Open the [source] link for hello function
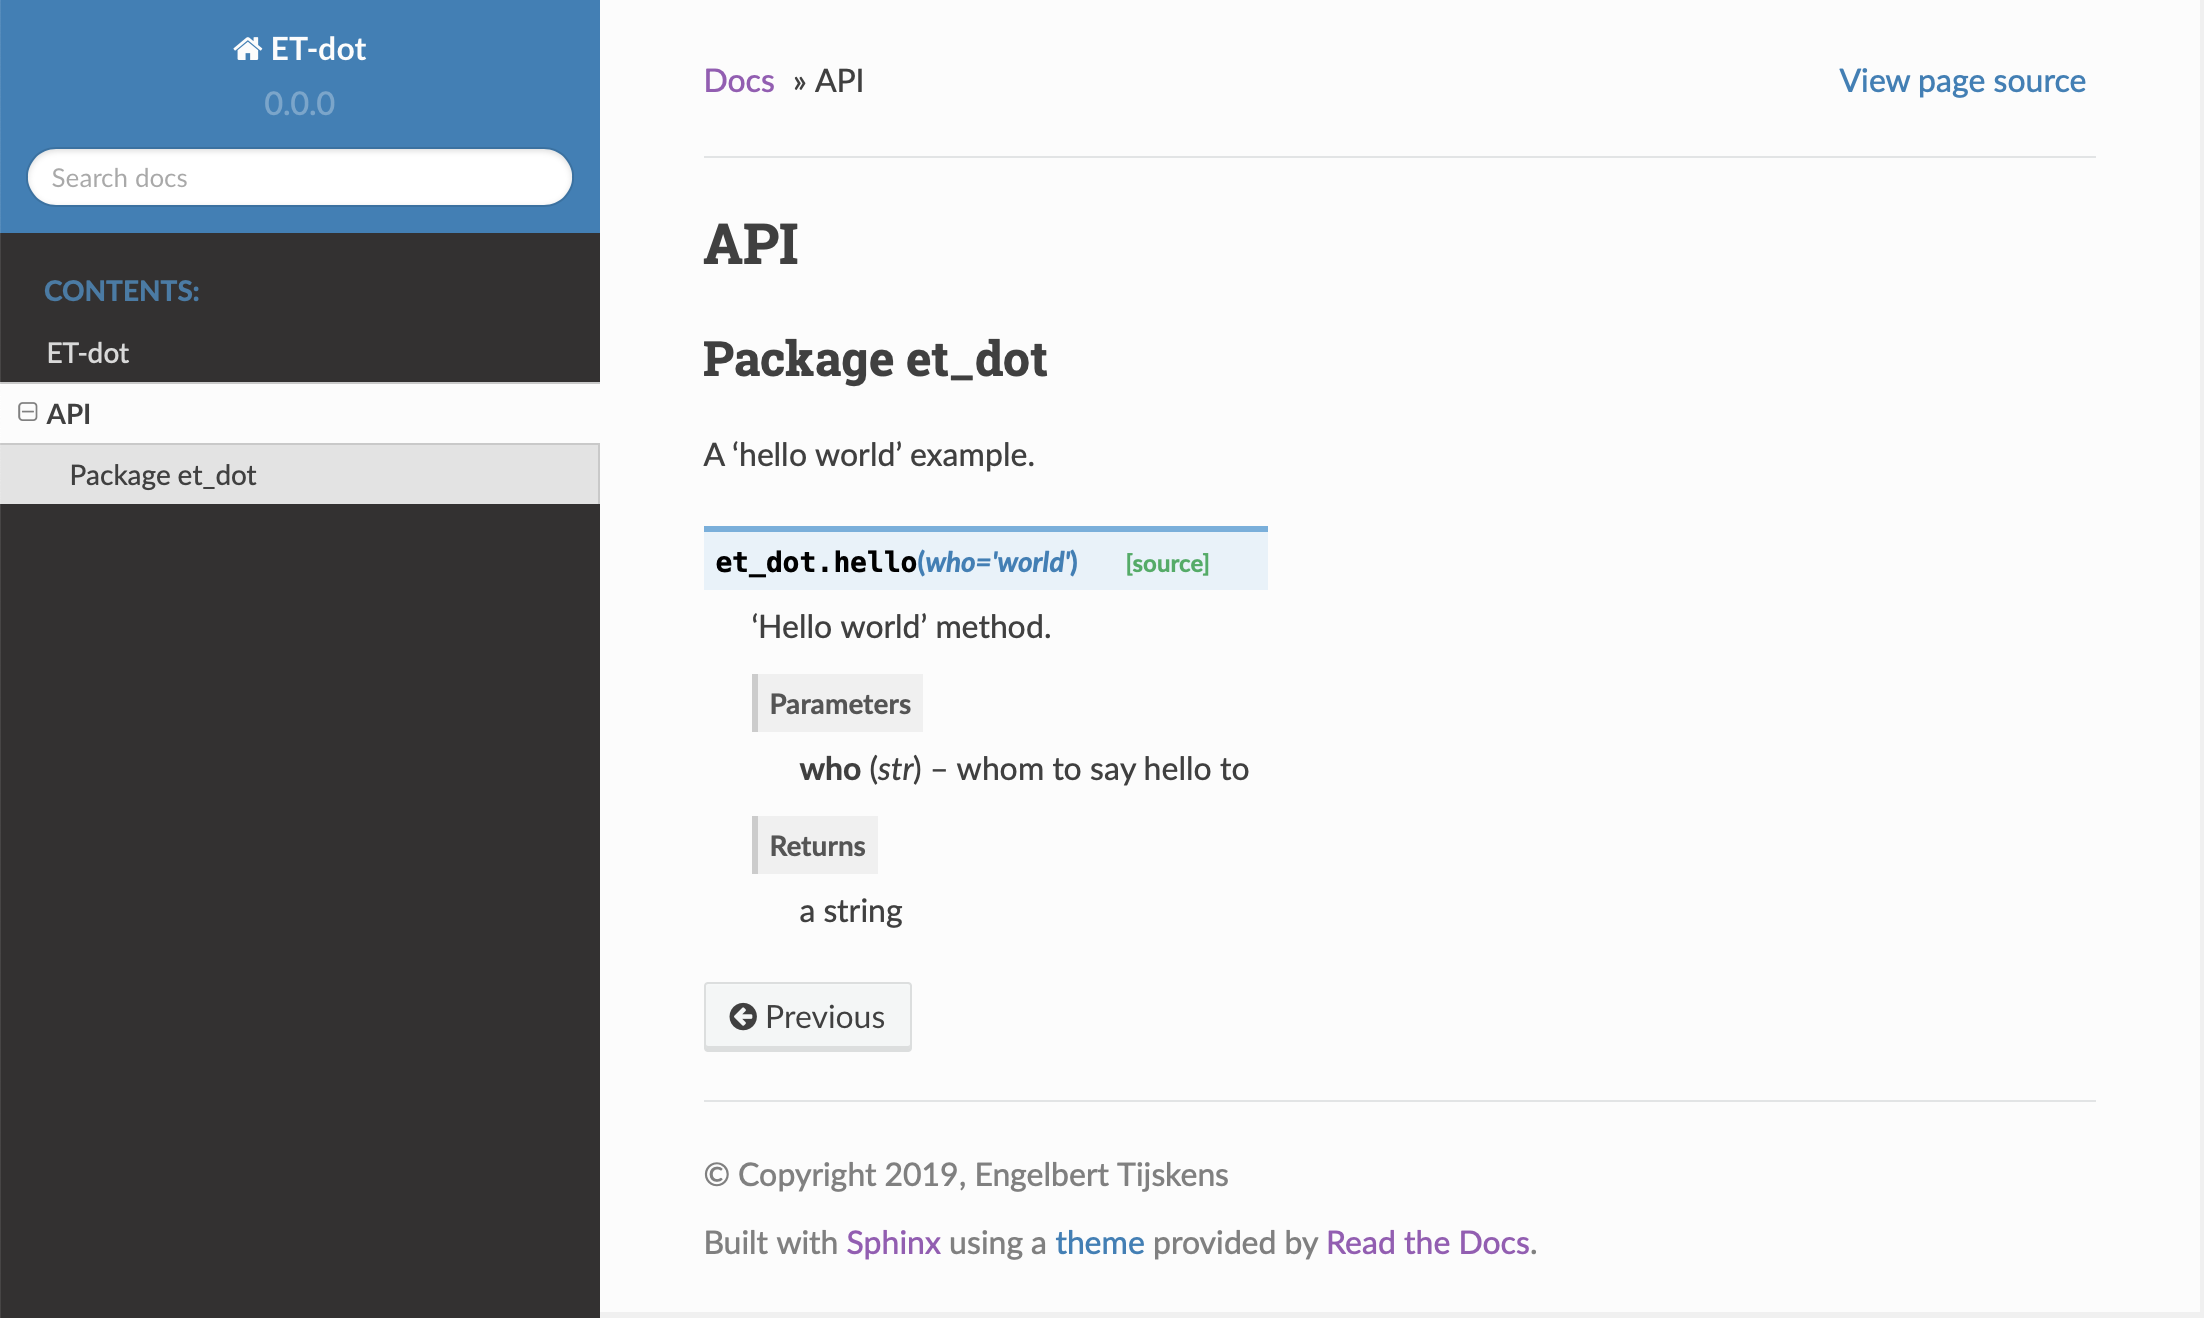This screenshot has height=1318, width=2204. 1167,563
